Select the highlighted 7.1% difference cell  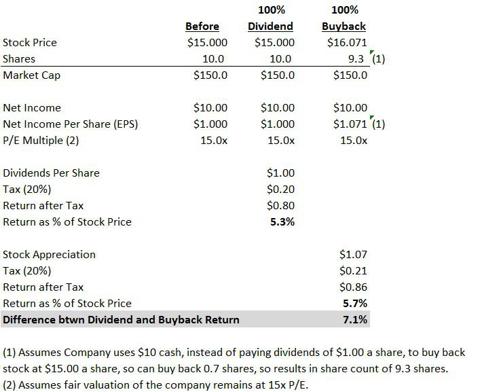pos(355,320)
